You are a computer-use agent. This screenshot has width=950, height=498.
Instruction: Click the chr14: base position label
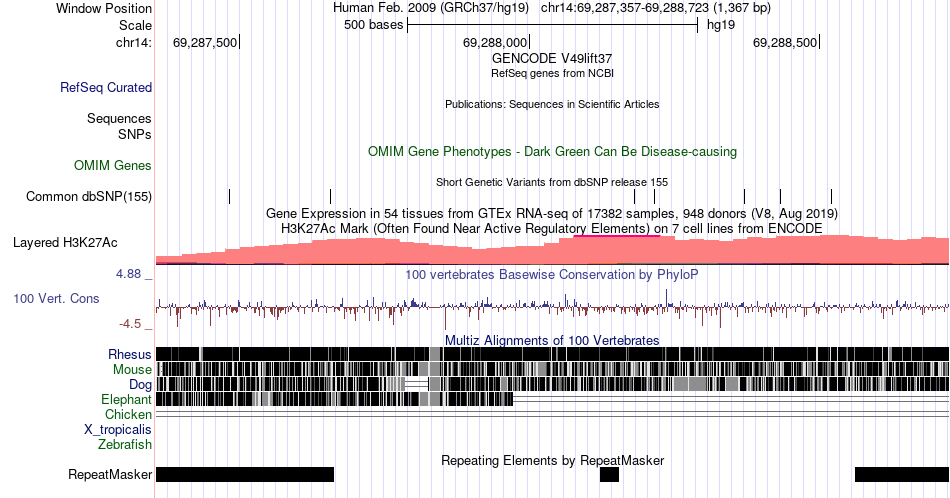coord(134,42)
